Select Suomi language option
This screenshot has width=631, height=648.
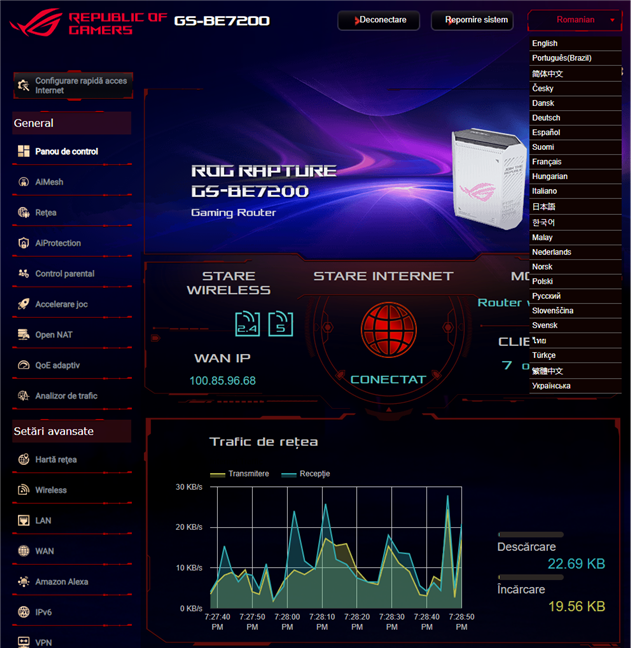pos(575,147)
